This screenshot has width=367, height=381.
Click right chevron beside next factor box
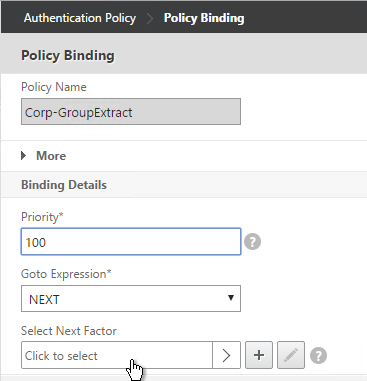(226, 355)
